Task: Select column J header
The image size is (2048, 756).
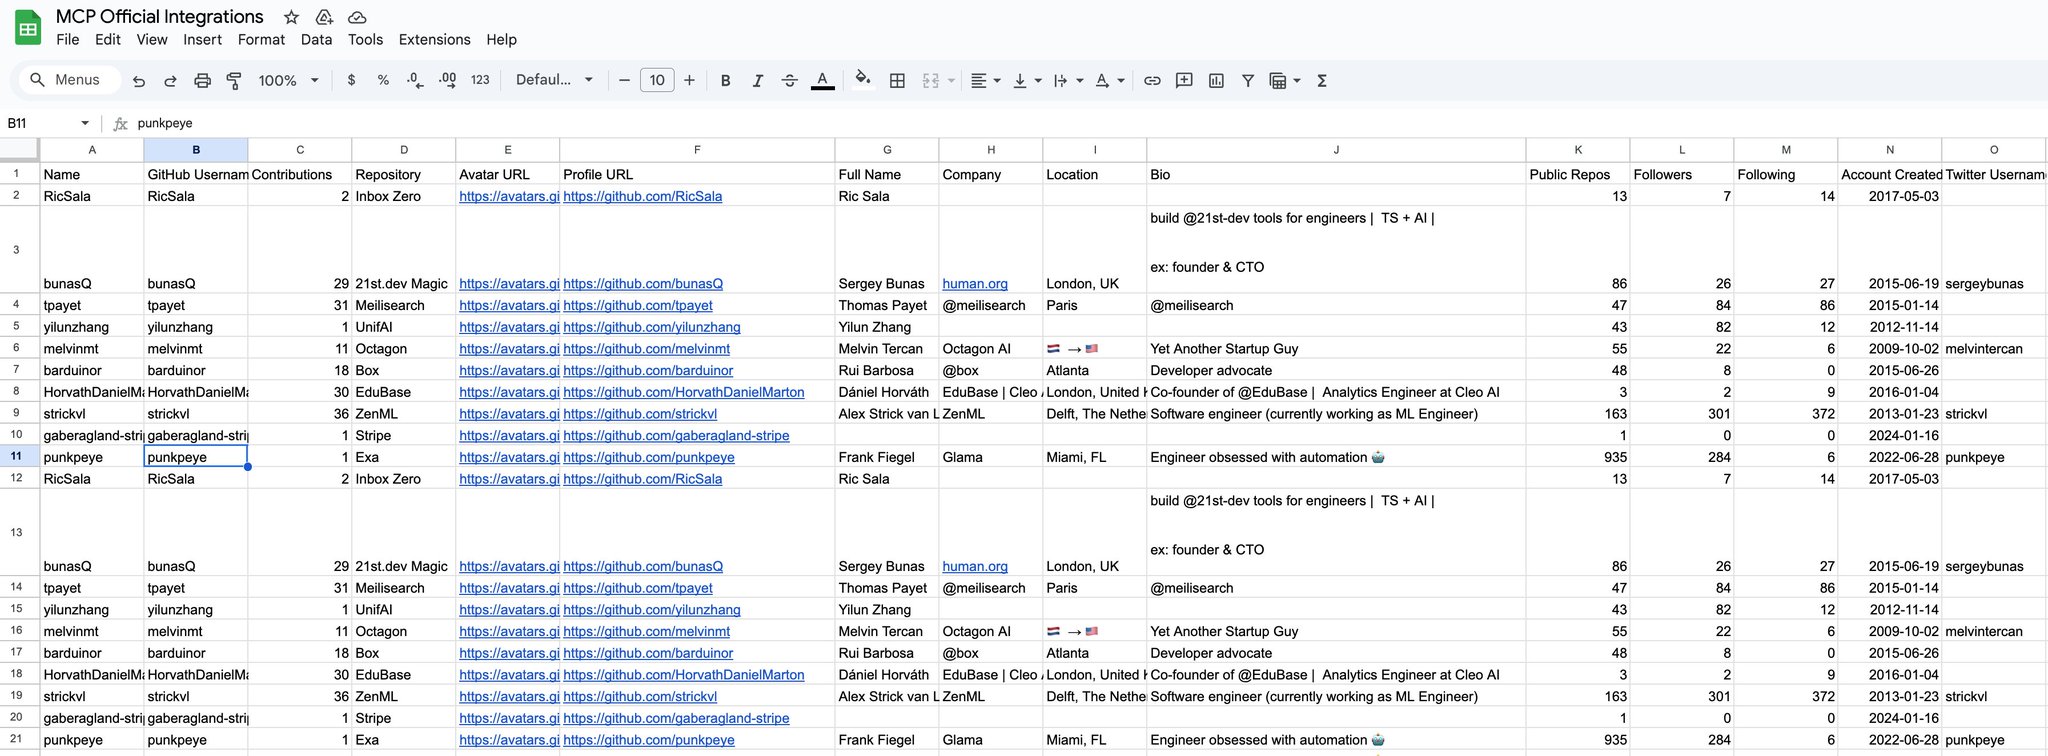Action: 1336,150
